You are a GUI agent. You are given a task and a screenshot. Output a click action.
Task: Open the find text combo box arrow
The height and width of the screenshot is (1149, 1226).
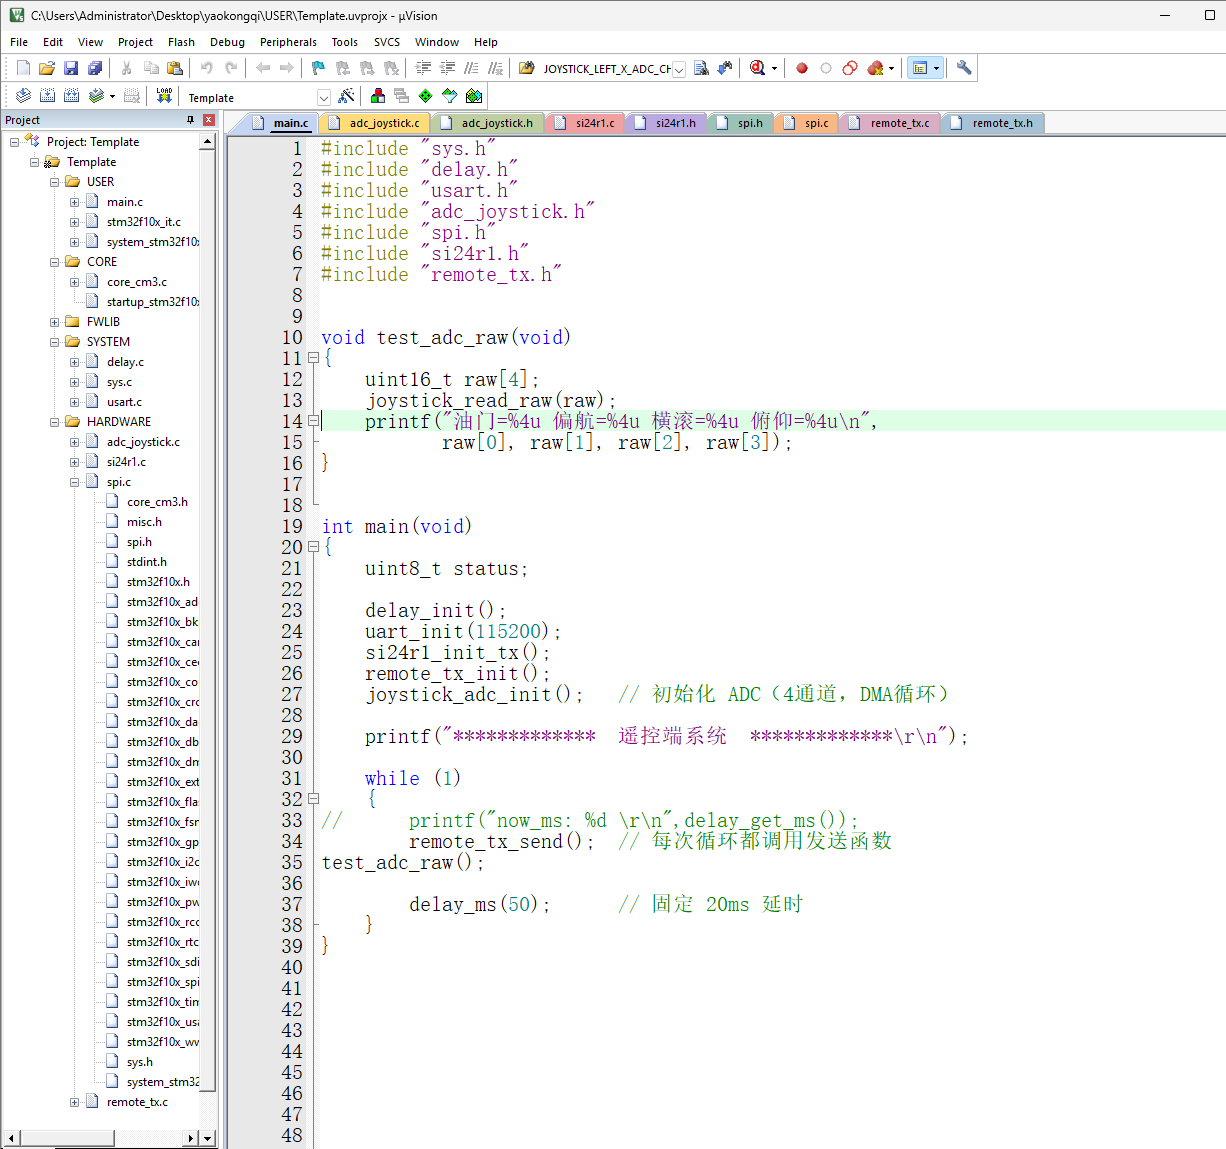[x=679, y=69]
